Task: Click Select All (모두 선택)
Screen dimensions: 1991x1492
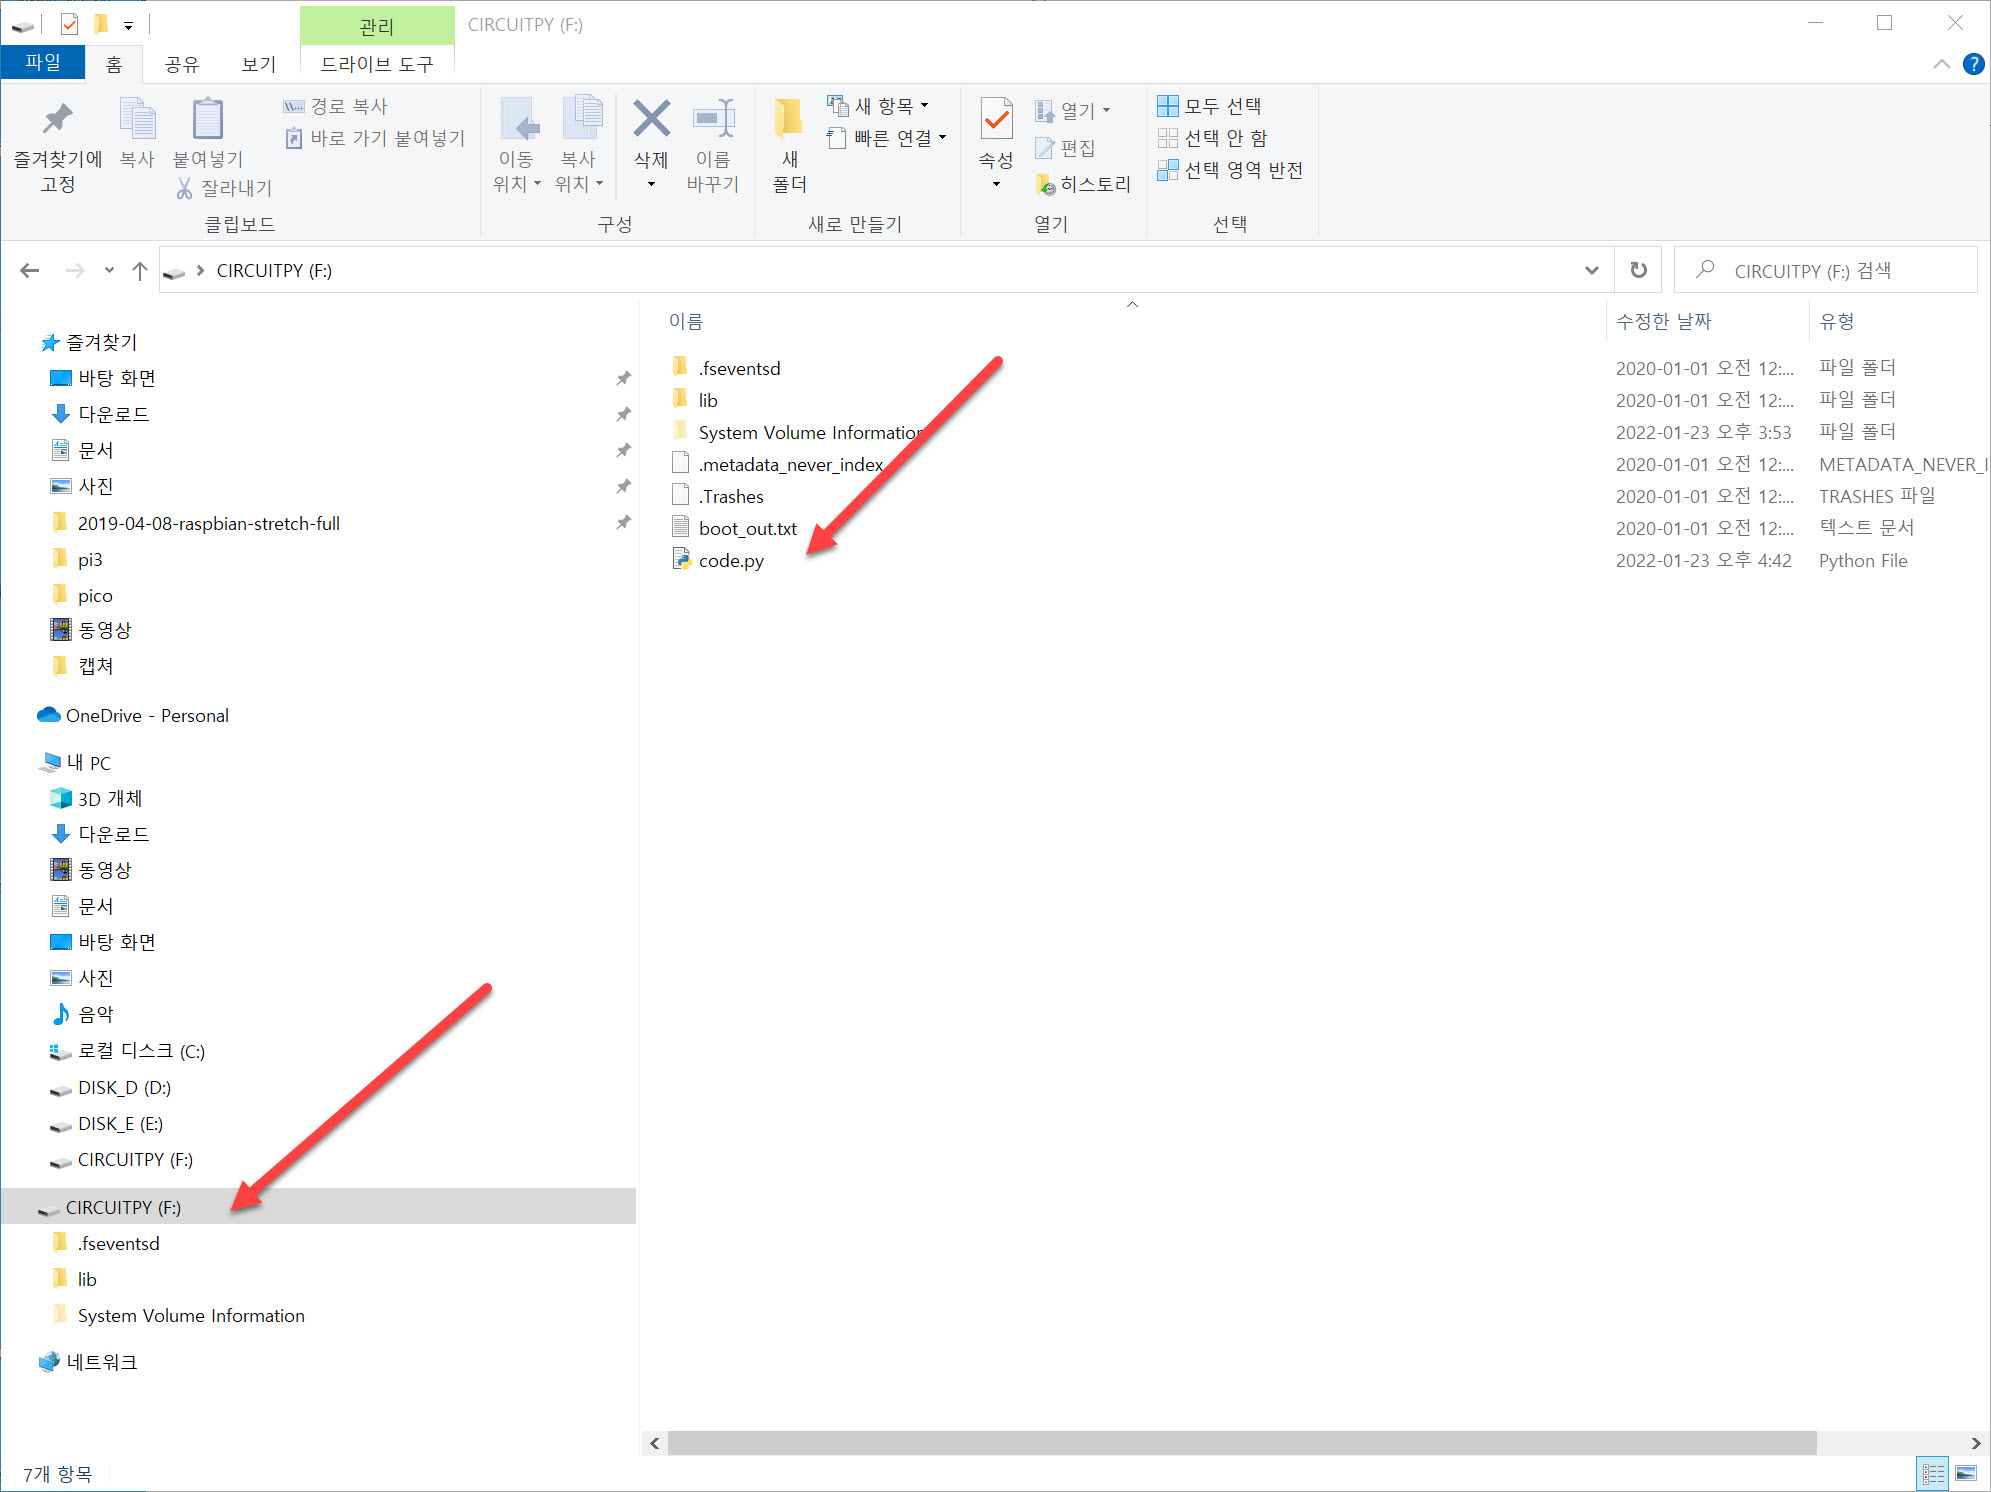Action: click(x=1210, y=106)
